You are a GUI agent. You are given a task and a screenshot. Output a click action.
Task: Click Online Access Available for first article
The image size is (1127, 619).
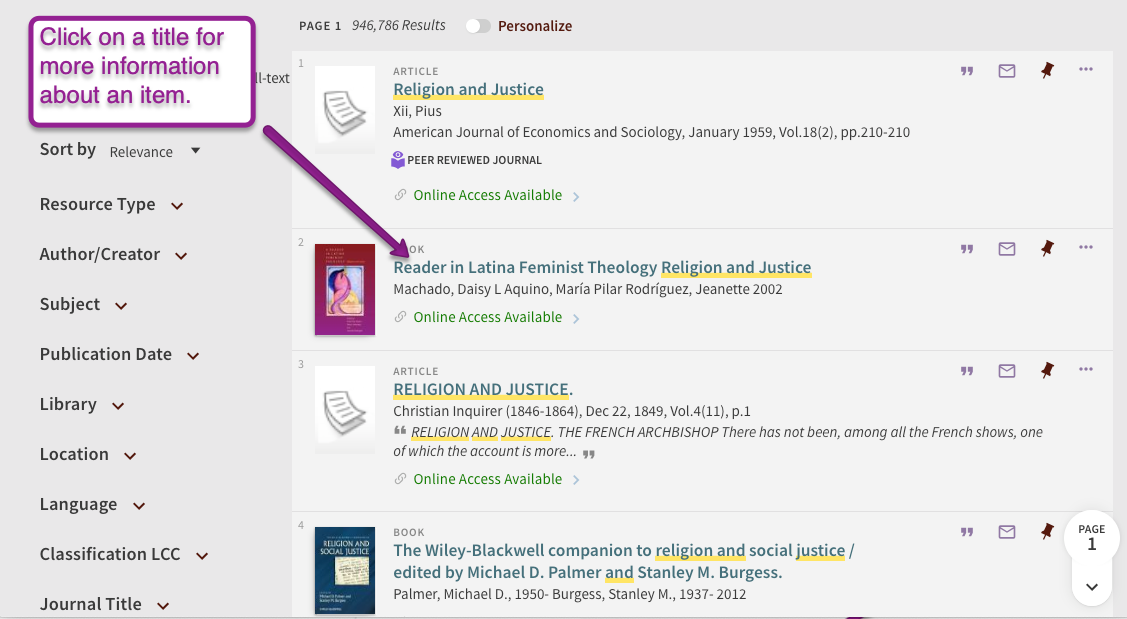coord(488,196)
